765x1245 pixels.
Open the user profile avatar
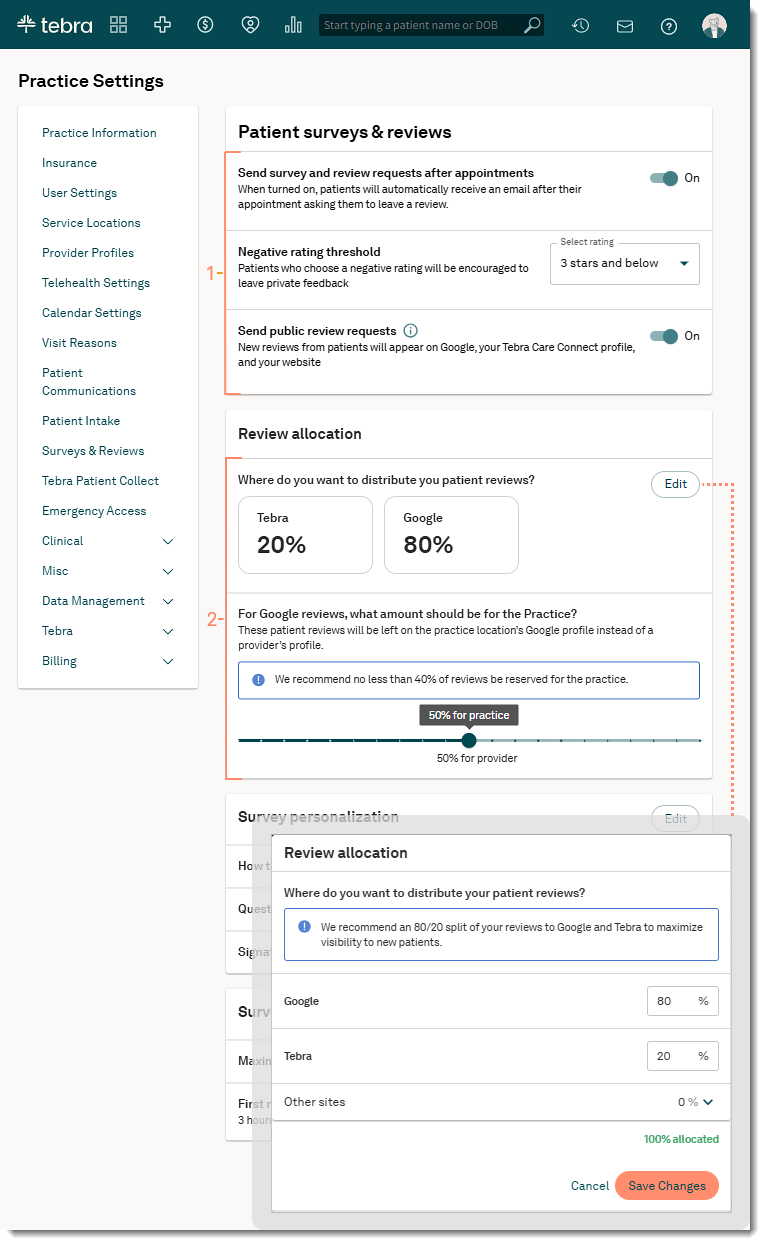(x=714, y=26)
